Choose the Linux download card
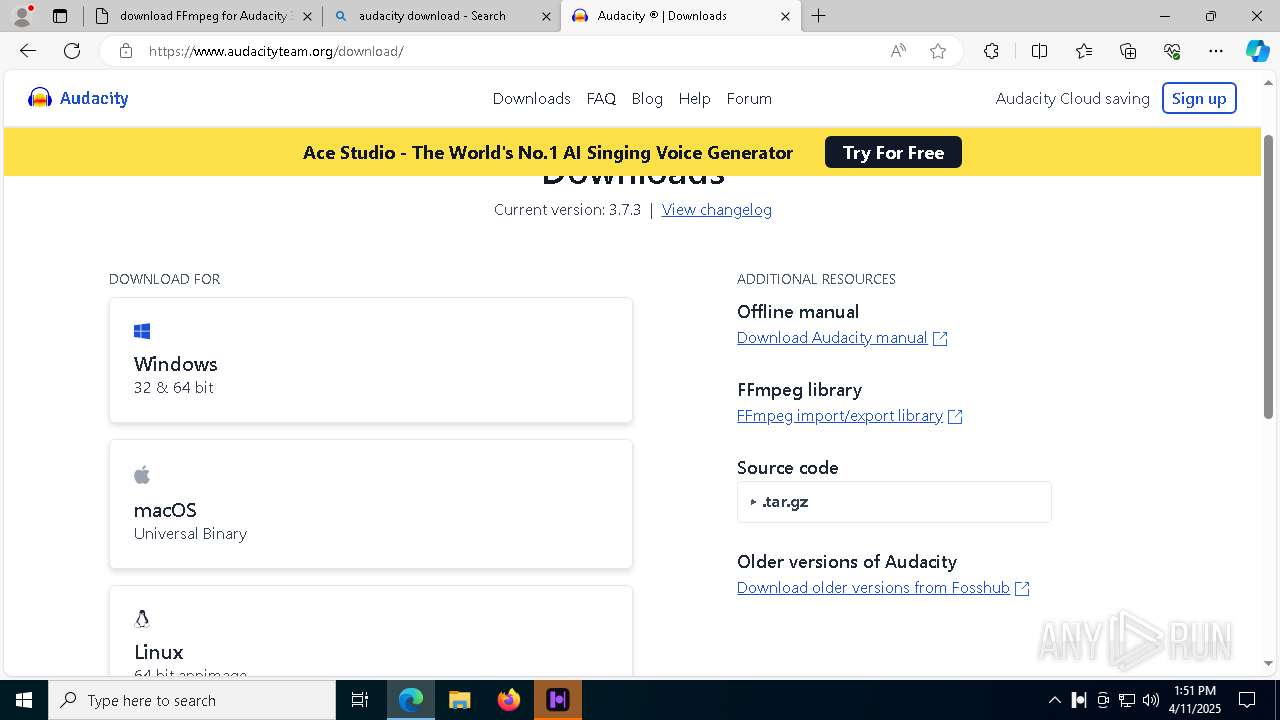The image size is (1280, 720). [x=371, y=631]
